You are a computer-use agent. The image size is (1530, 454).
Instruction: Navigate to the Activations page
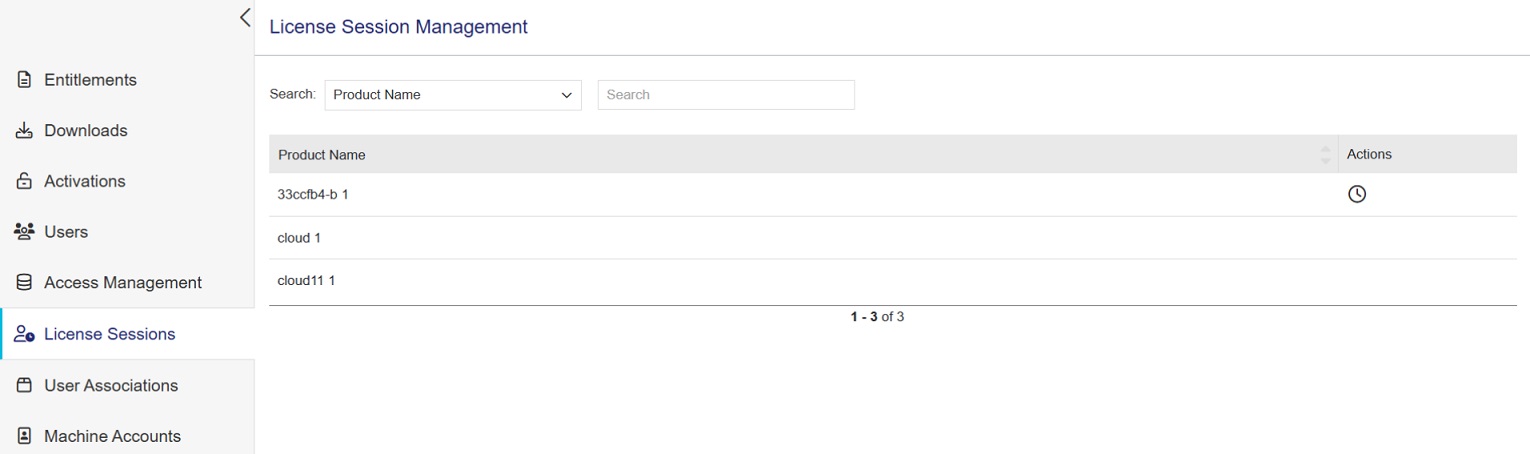(x=85, y=182)
